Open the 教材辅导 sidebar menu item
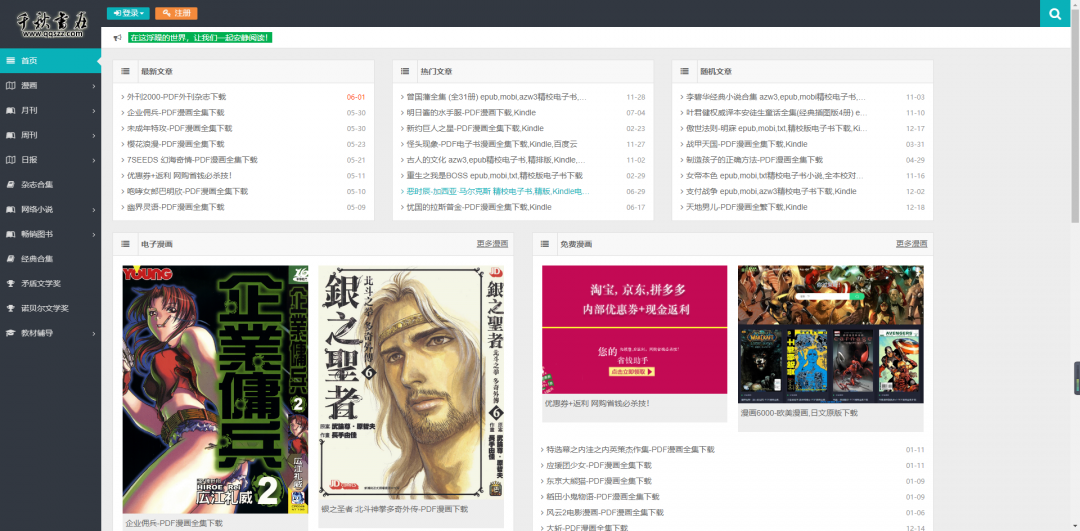The width and height of the screenshot is (1080, 531). coord(50,333)
